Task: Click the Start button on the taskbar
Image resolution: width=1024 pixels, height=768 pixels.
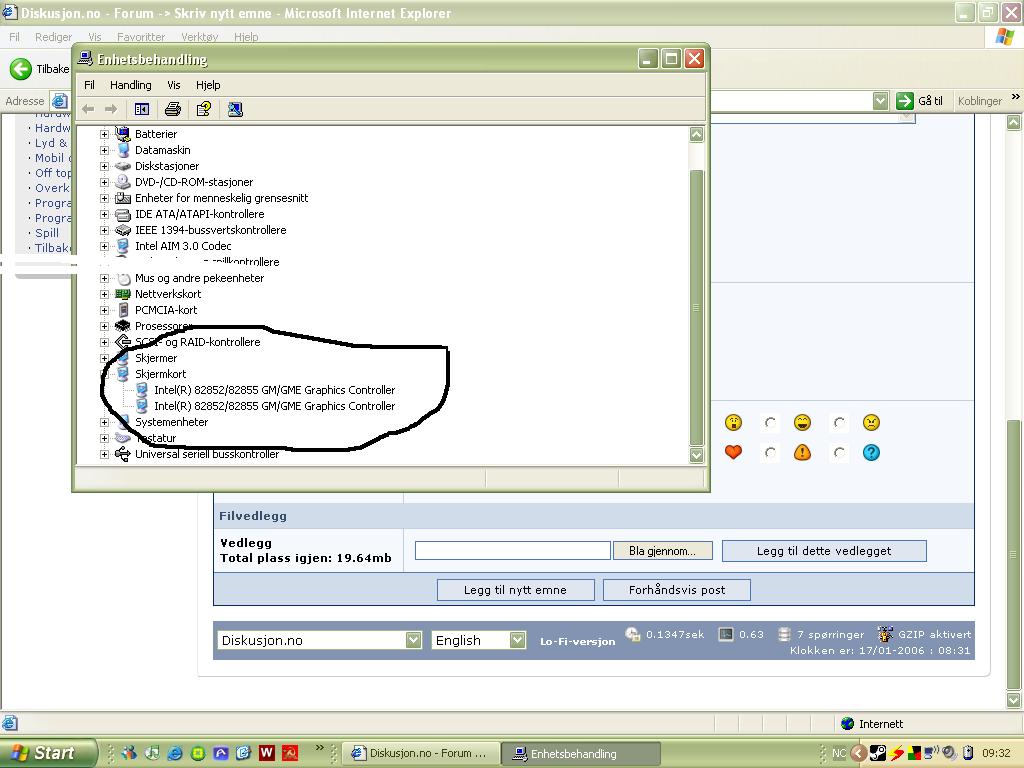Action: (x=48, y=753)
